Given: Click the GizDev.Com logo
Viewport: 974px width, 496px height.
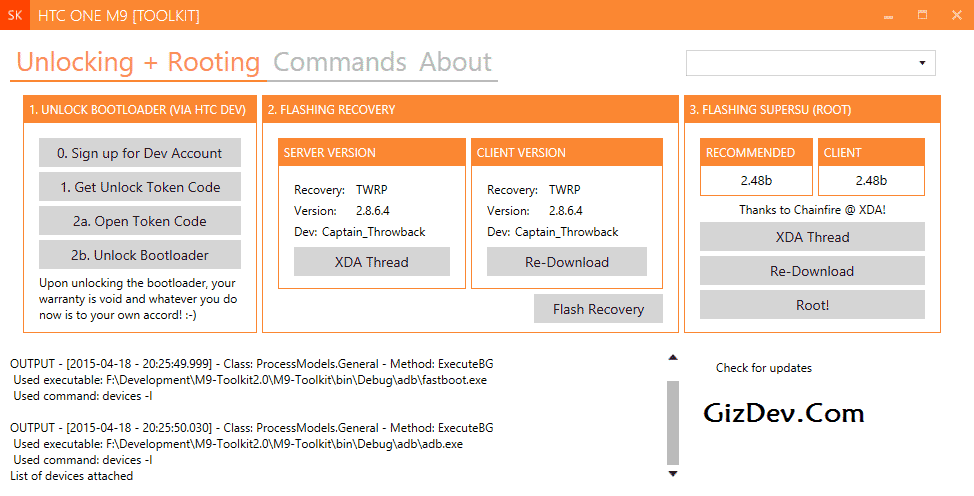Looking at the screenshot, I should [x=783, y=413].
